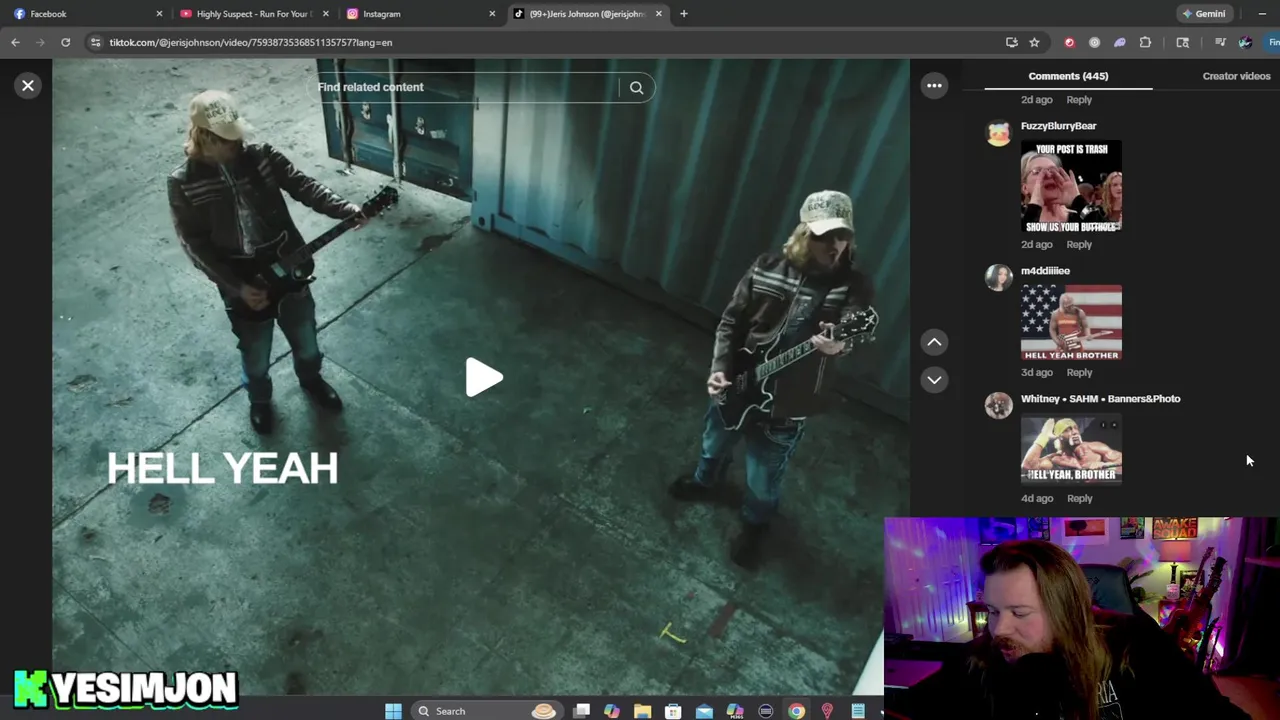
Task: Open m4ddiiiiee's American flag comment image
Action: coord(1071,323)
